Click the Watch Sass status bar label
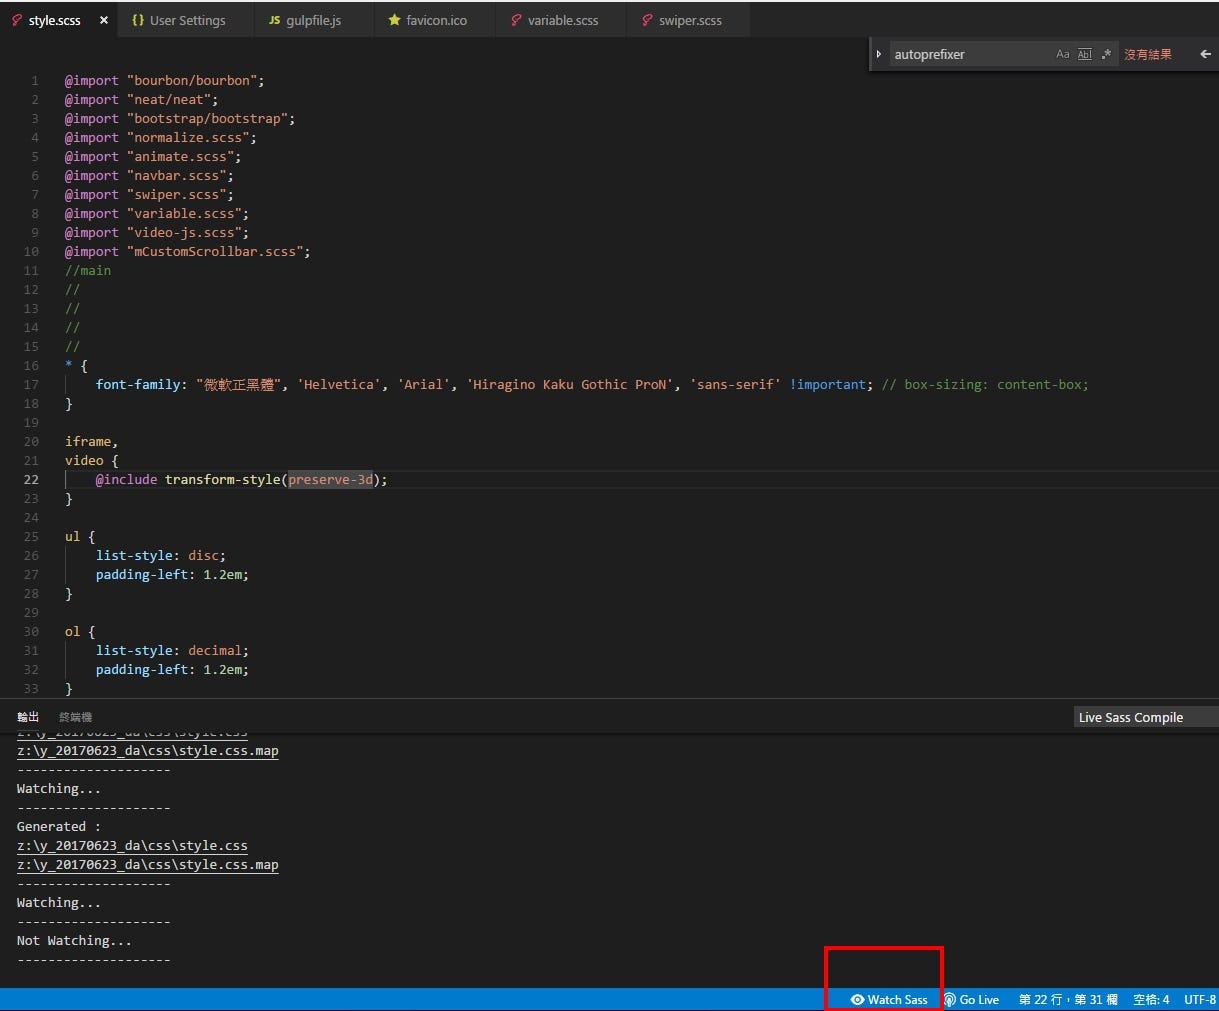The height and width of the screenshot is (1011, 1219). point(897,999)
